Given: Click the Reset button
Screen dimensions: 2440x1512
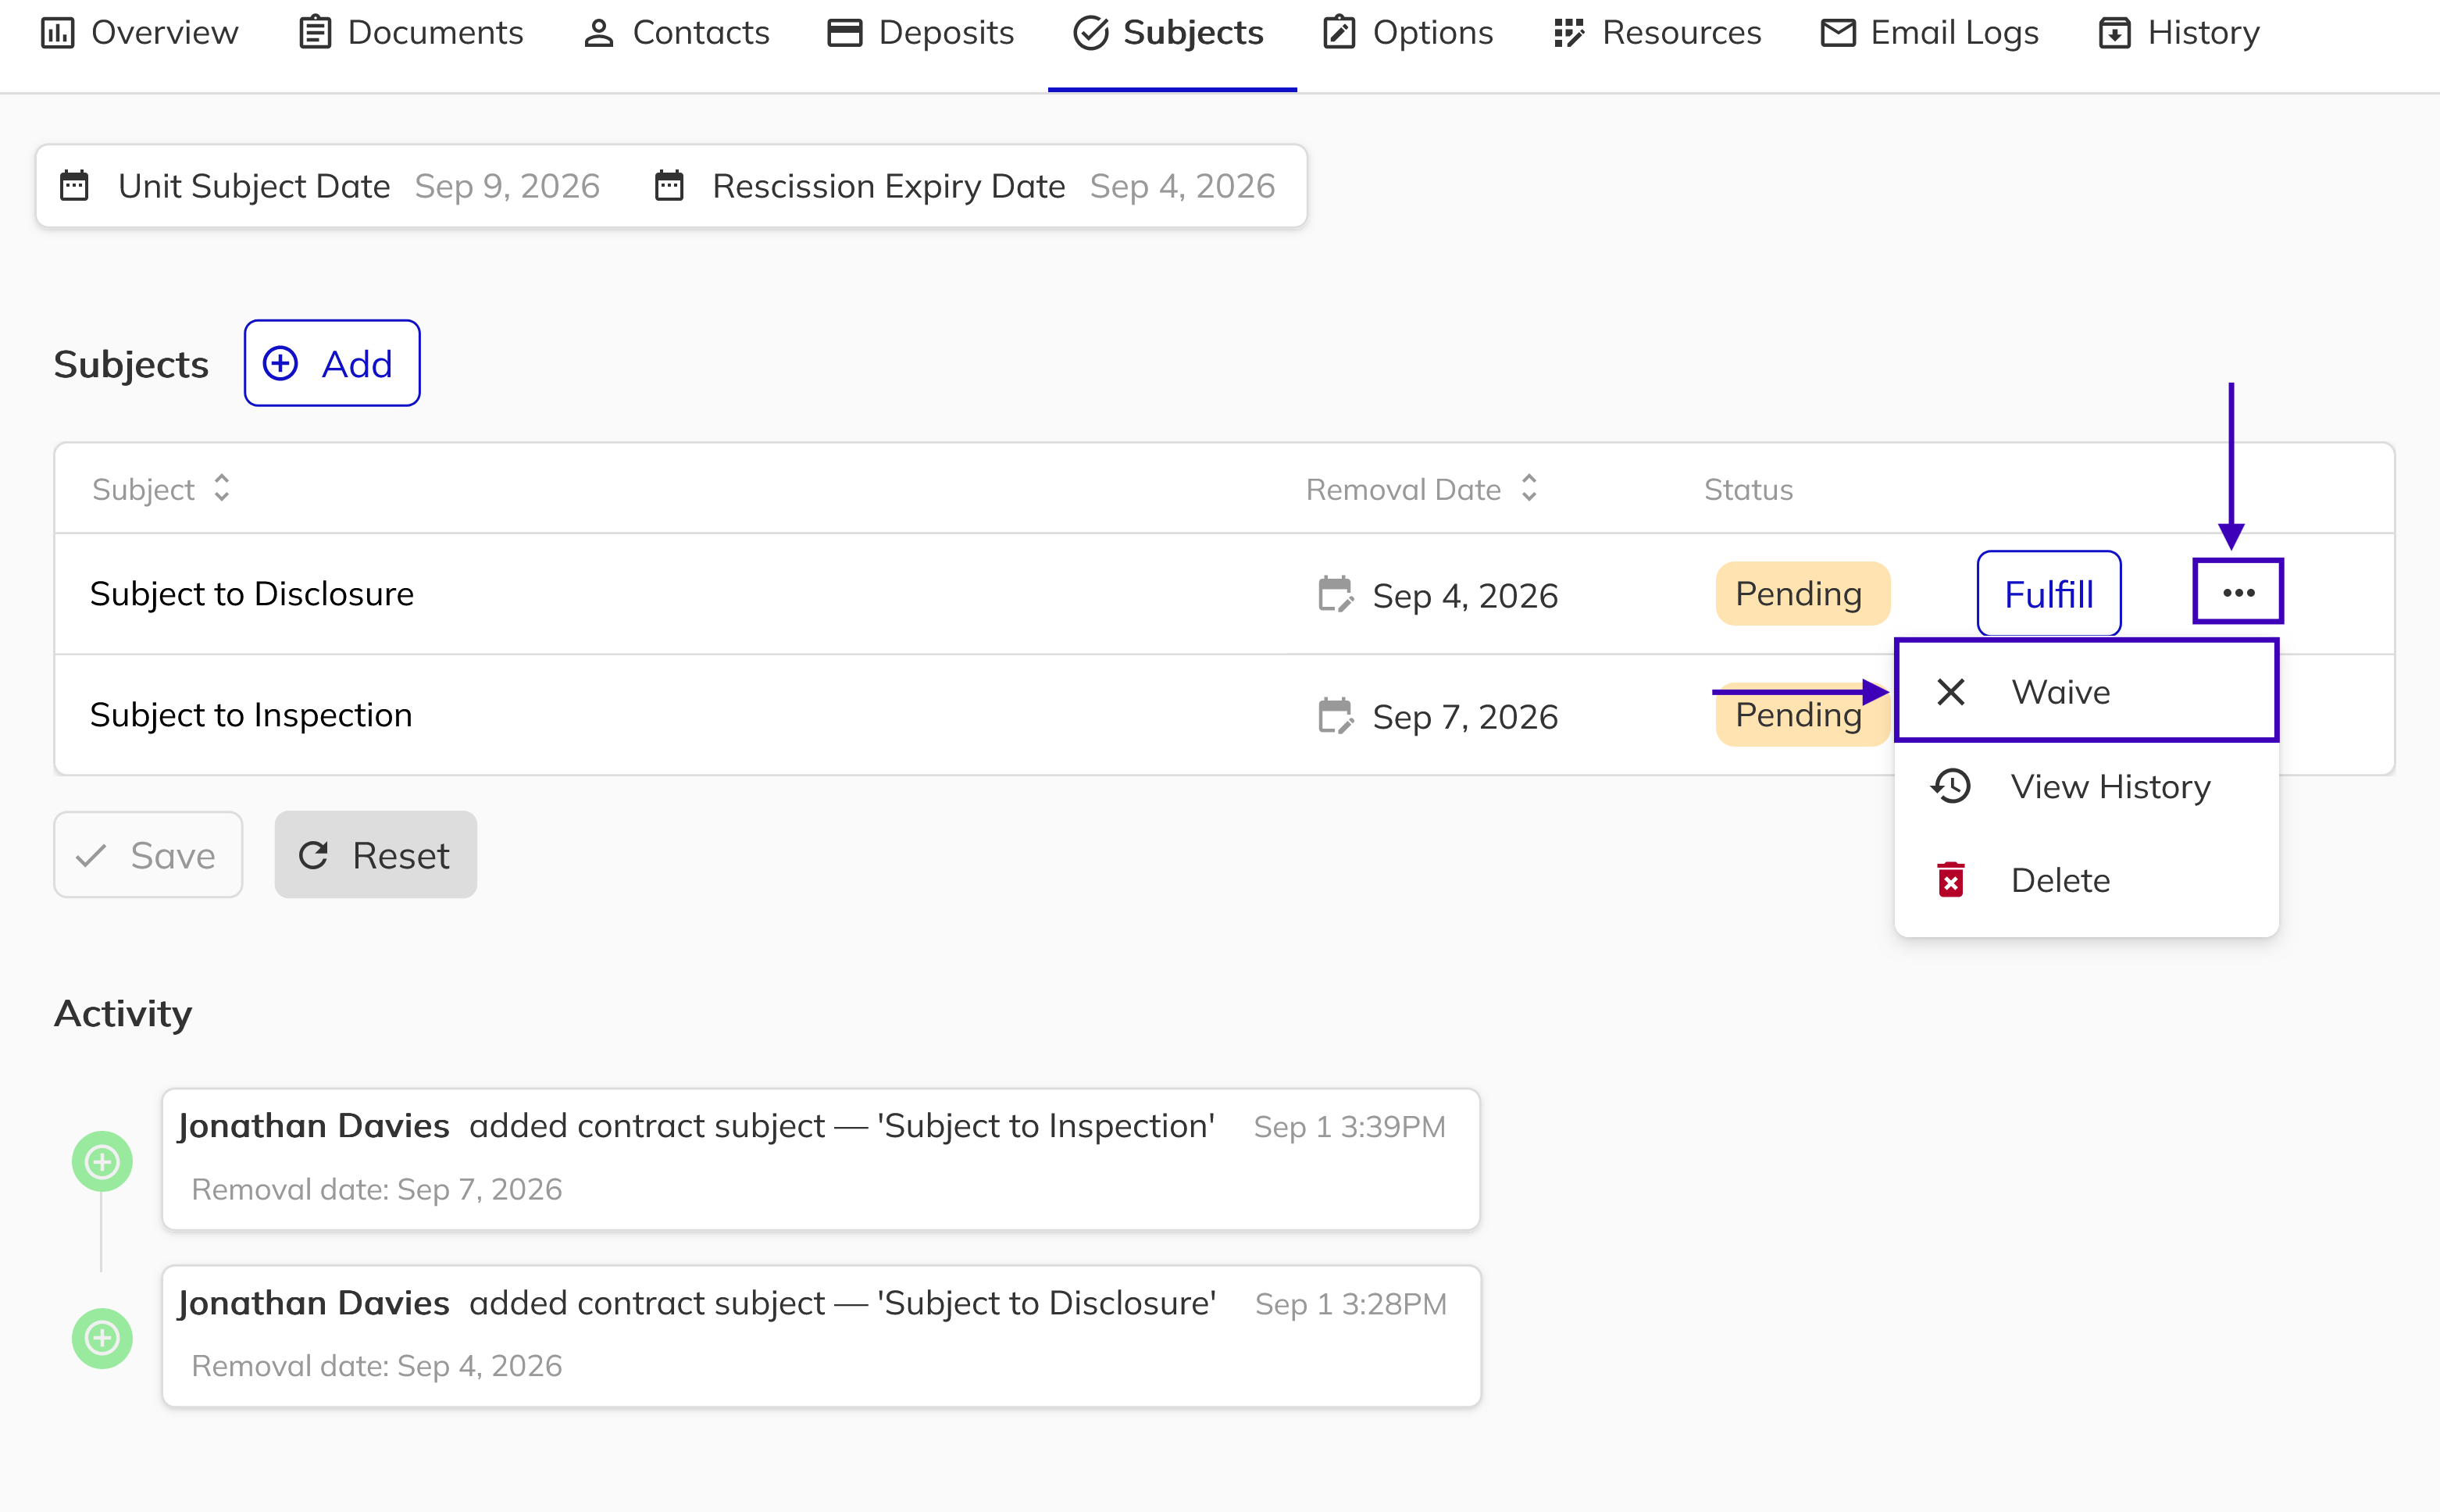Looking at the screenshot, I should click(x=375, y=855).
